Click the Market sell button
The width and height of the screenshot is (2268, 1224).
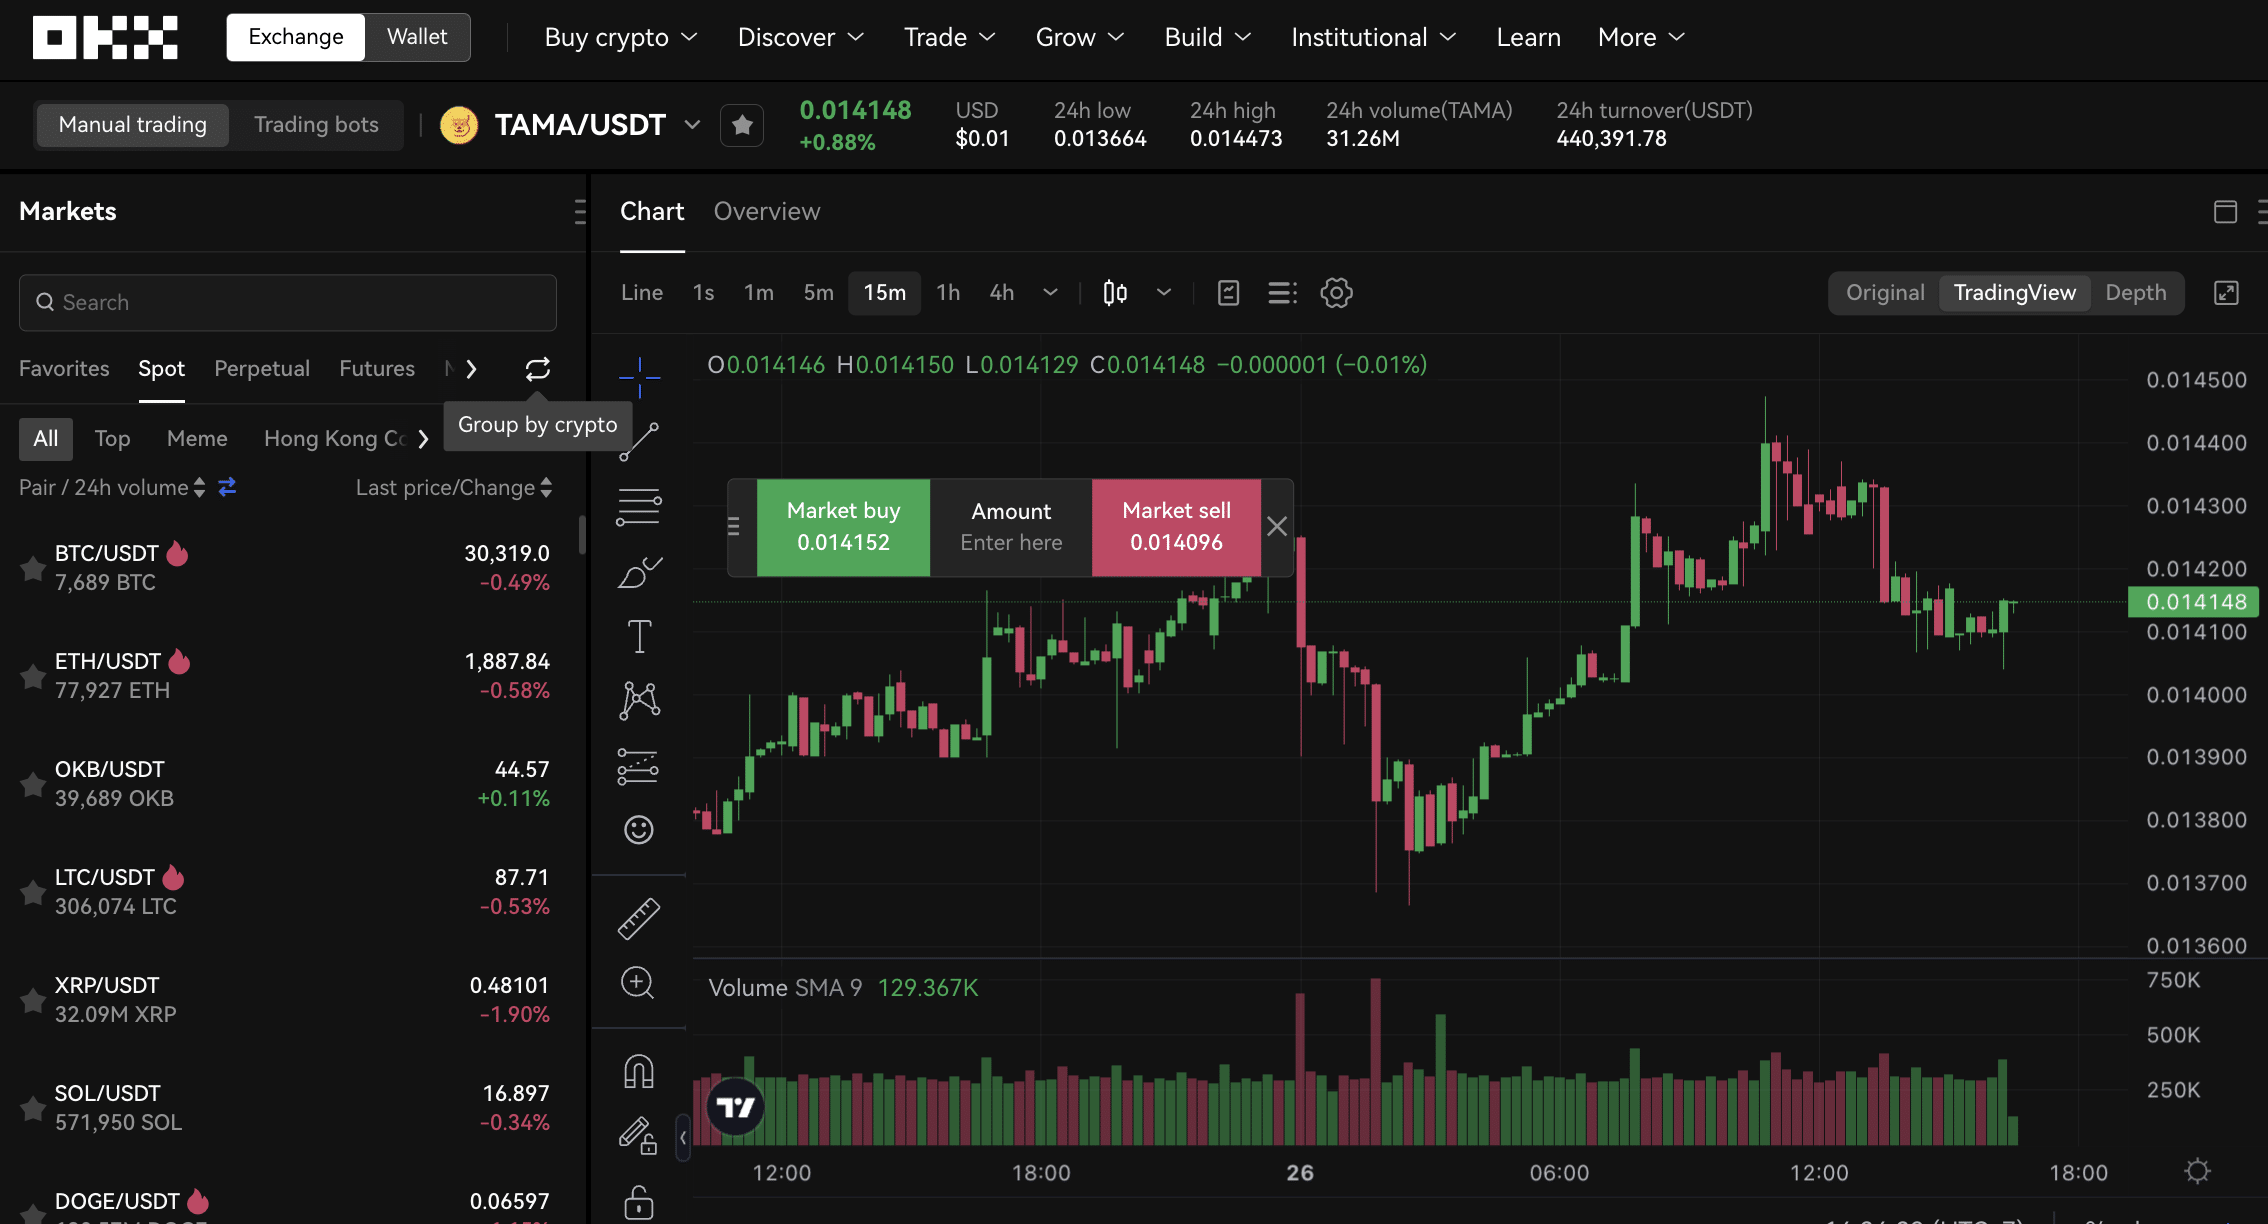[1176, 527]
